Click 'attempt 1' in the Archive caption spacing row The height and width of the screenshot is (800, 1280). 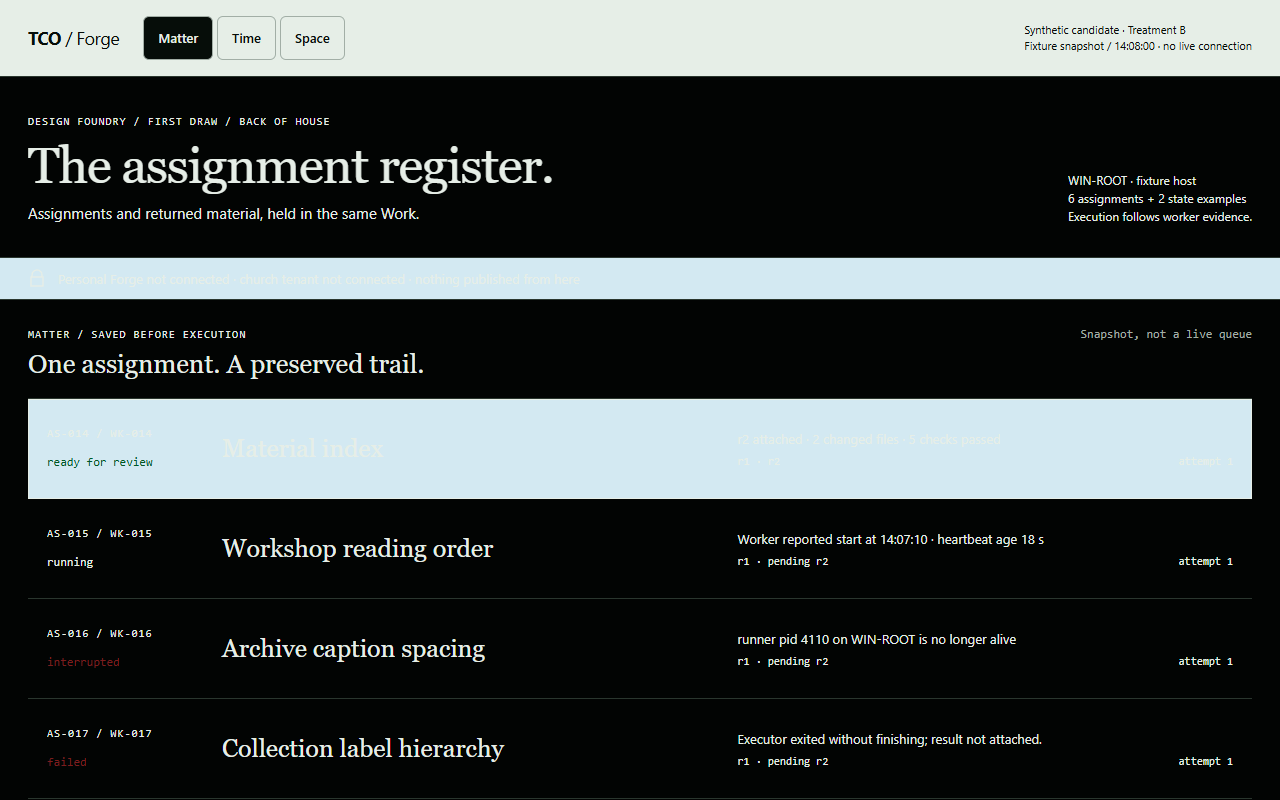tap(1205, 661)
